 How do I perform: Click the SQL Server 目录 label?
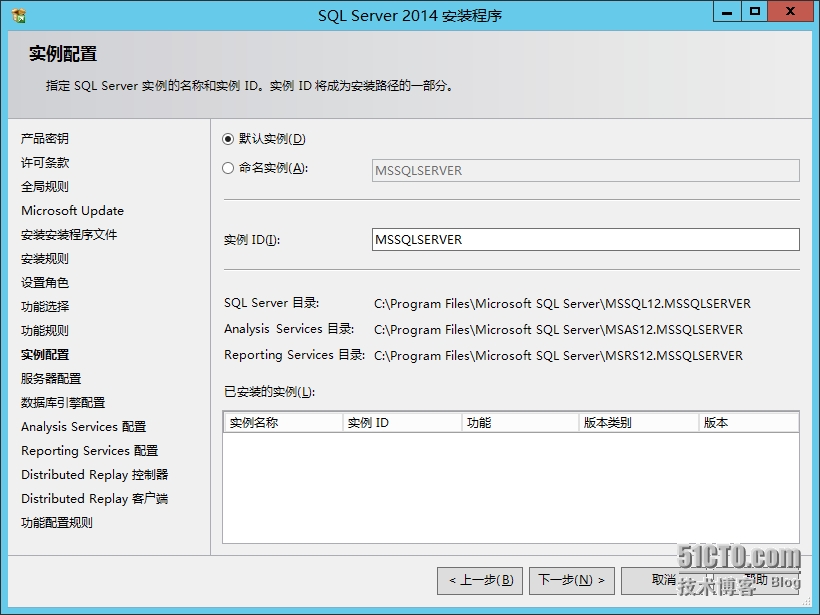271,303
